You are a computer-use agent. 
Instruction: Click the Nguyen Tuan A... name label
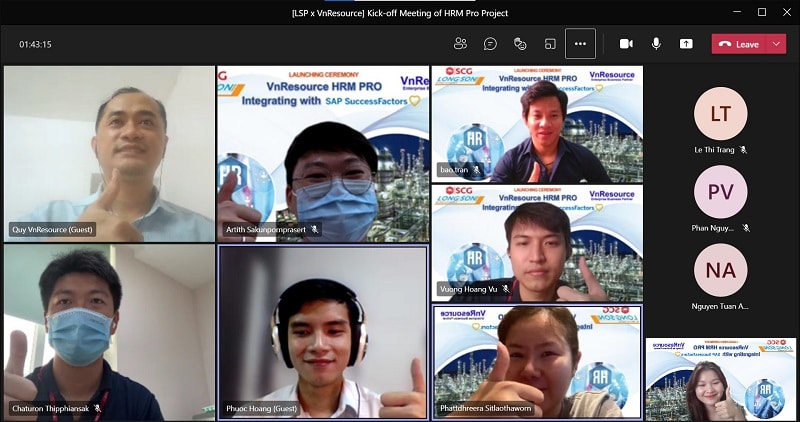720,306
